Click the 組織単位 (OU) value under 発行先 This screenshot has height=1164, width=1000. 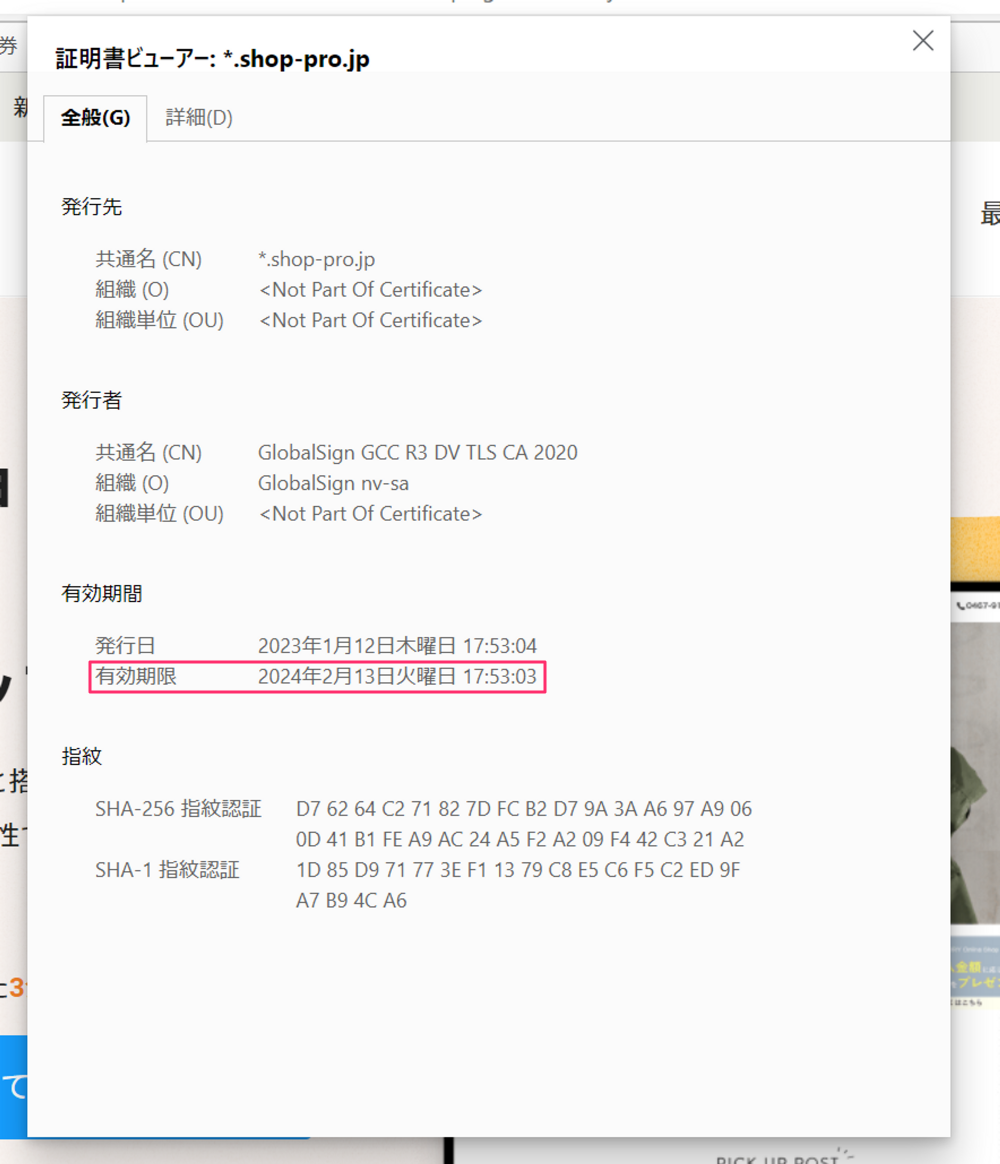pyautogui.click(x=370, y=321)
